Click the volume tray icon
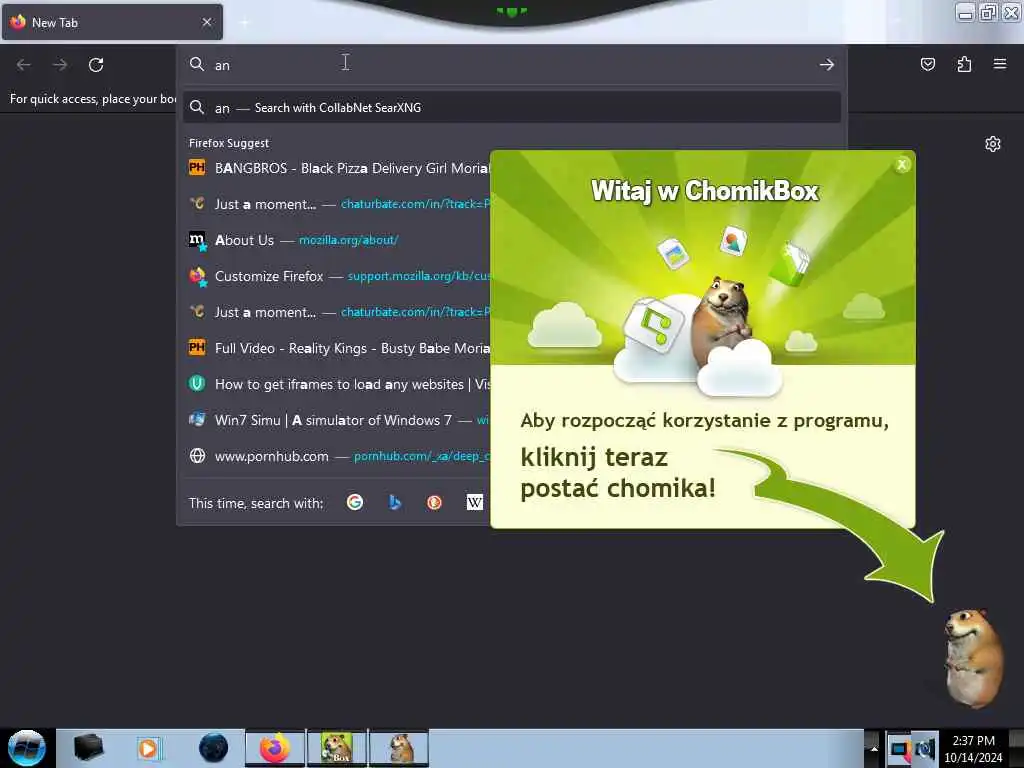 coord(925,749)
